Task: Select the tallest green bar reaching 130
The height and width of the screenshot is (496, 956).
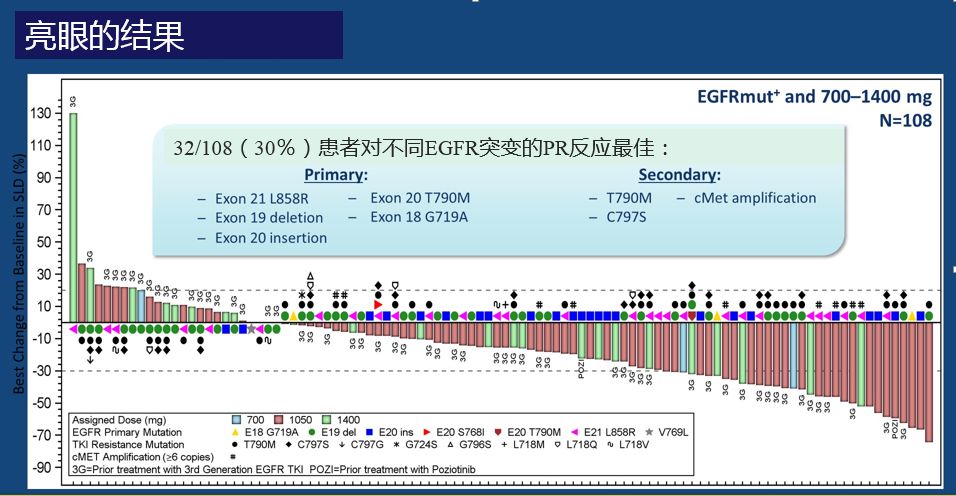Action: point(73,218)
